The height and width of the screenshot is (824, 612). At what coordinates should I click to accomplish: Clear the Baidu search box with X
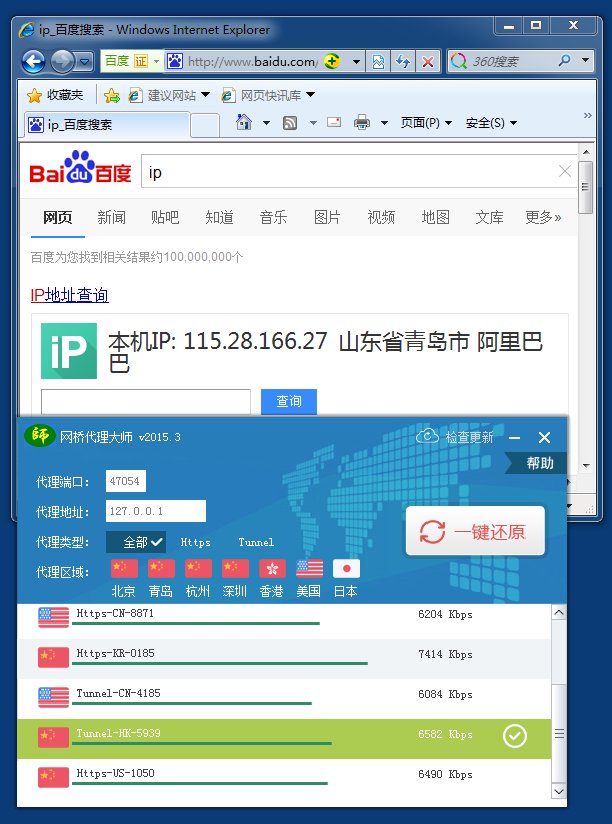[x=565, y=171]
